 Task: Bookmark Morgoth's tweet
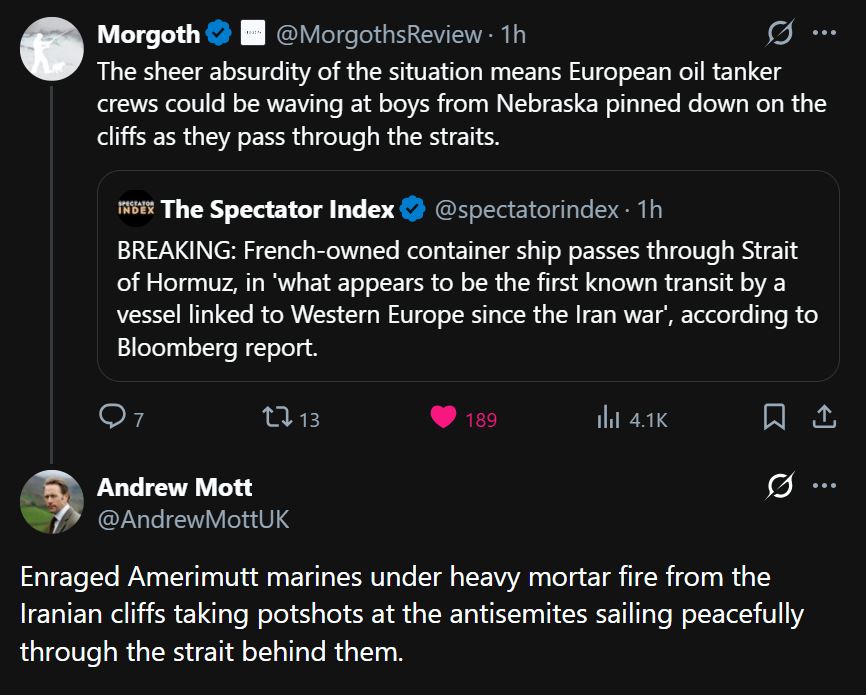[774, 417]
